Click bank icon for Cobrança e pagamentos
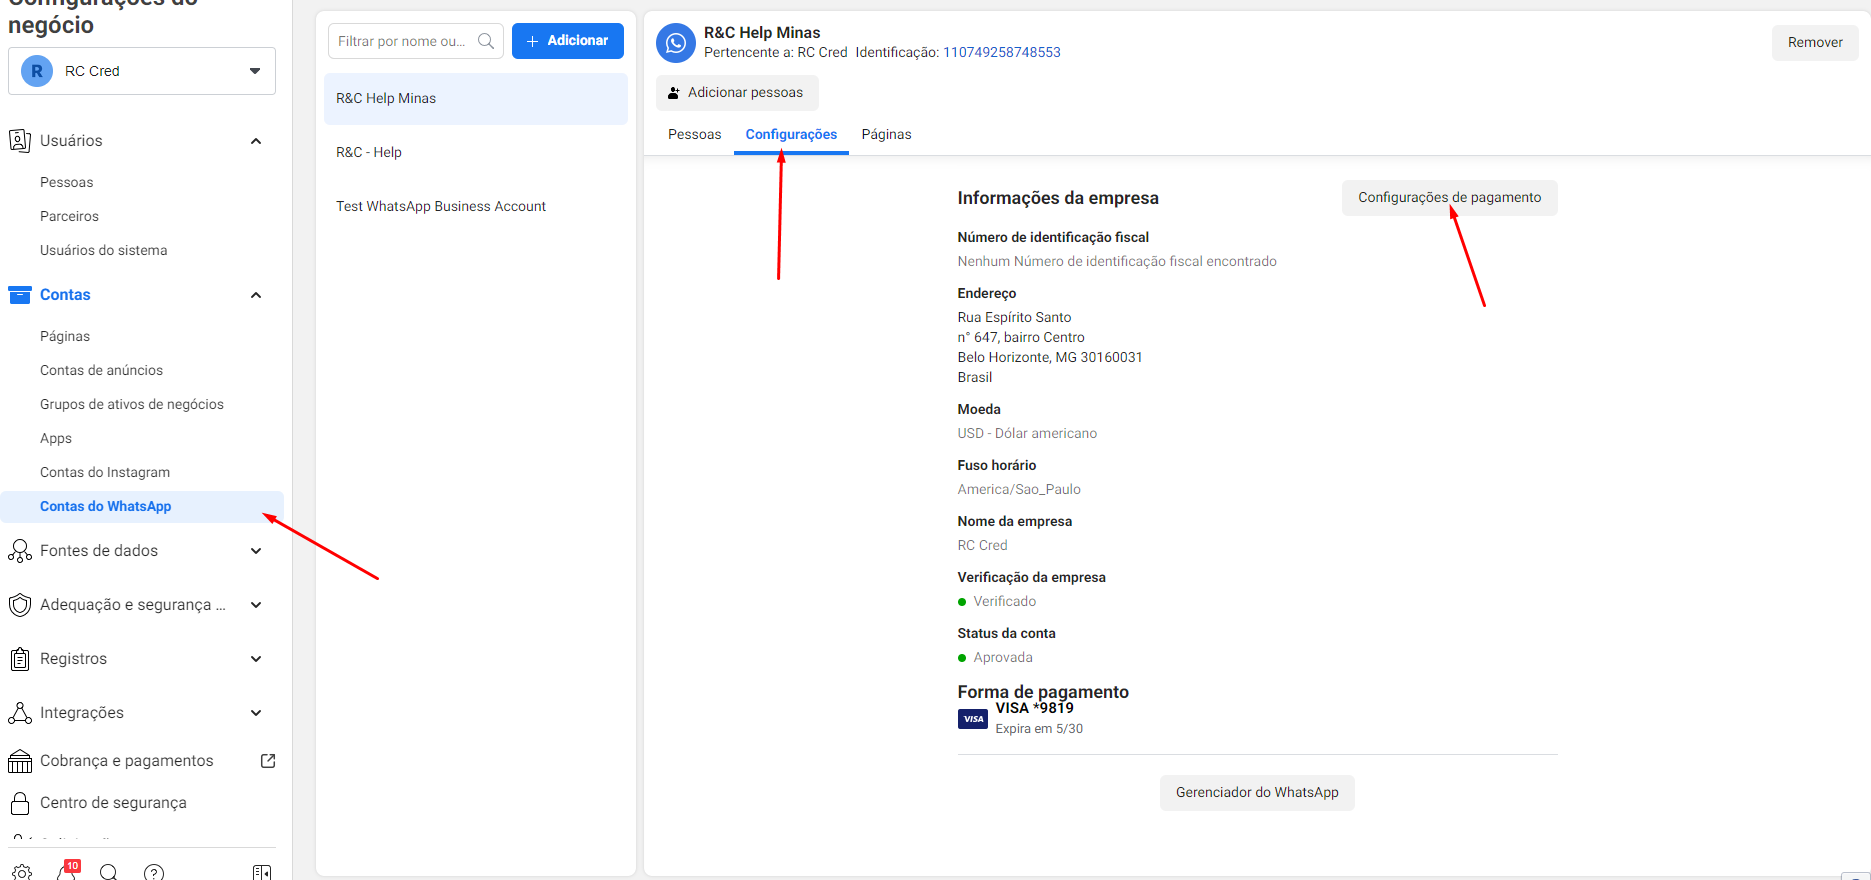1871x880 pixels. click(x=20, y=761)
